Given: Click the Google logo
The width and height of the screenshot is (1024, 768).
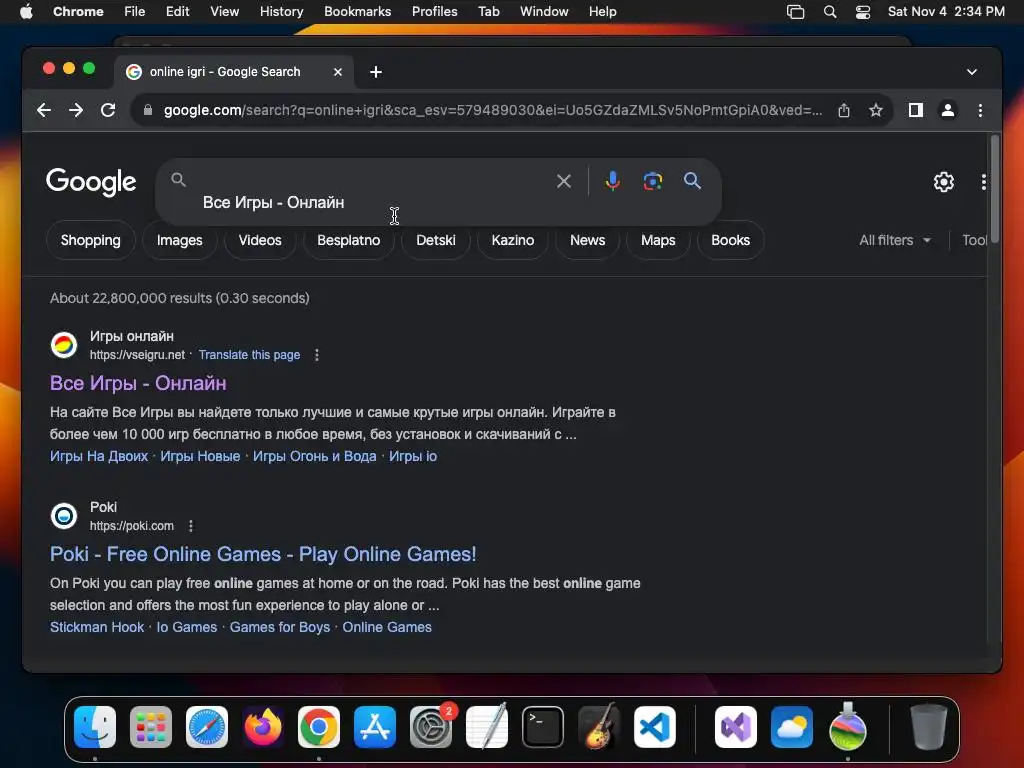Looking at the screenshot, I should point(91,182).
